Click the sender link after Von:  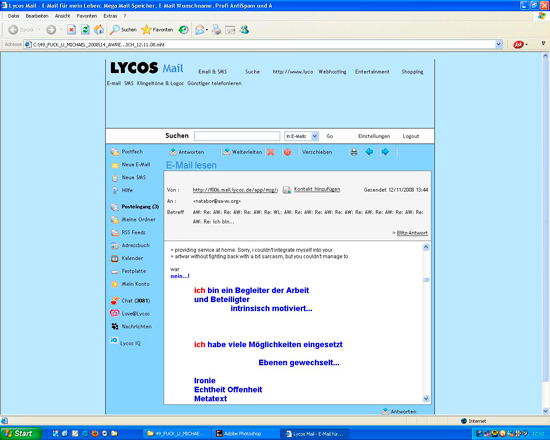pos(235,190)
